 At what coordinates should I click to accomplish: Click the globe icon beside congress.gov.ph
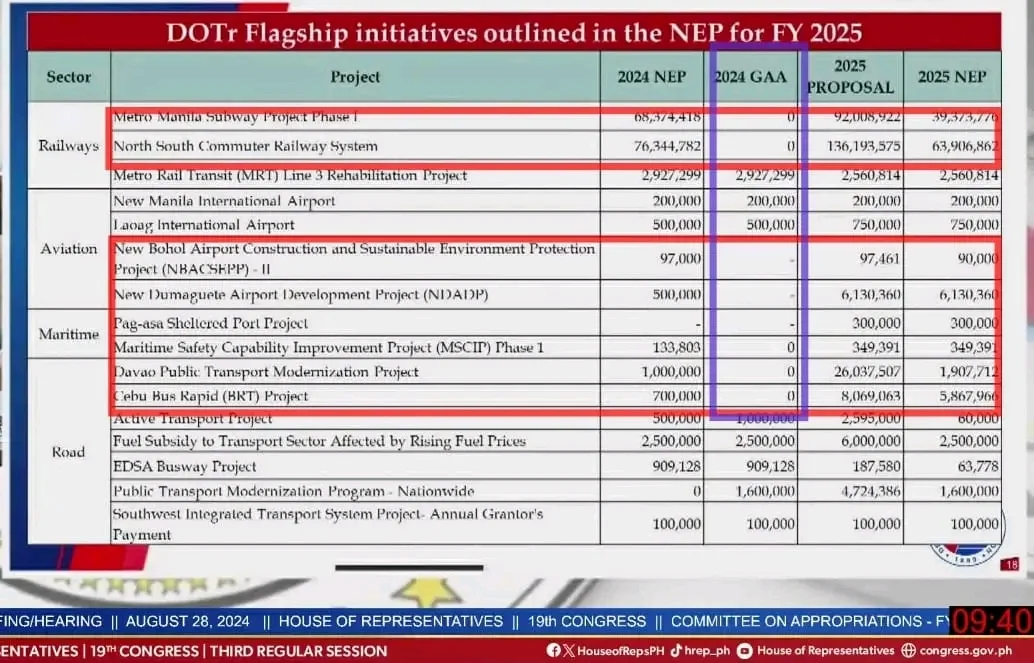pos(908,650)
